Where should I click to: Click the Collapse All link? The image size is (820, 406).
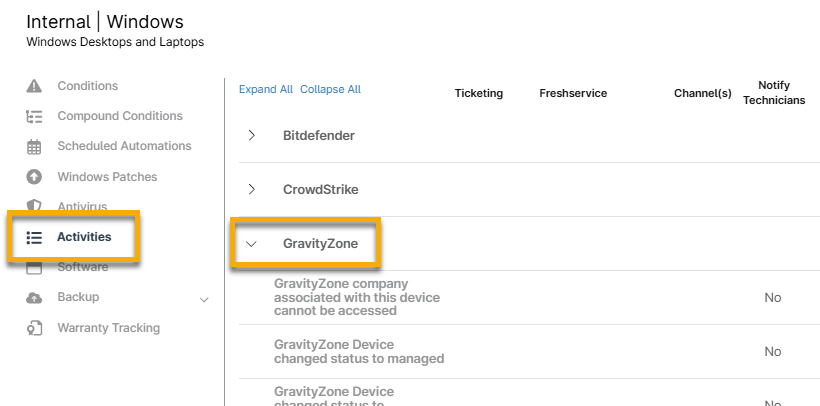coord(330,89)
